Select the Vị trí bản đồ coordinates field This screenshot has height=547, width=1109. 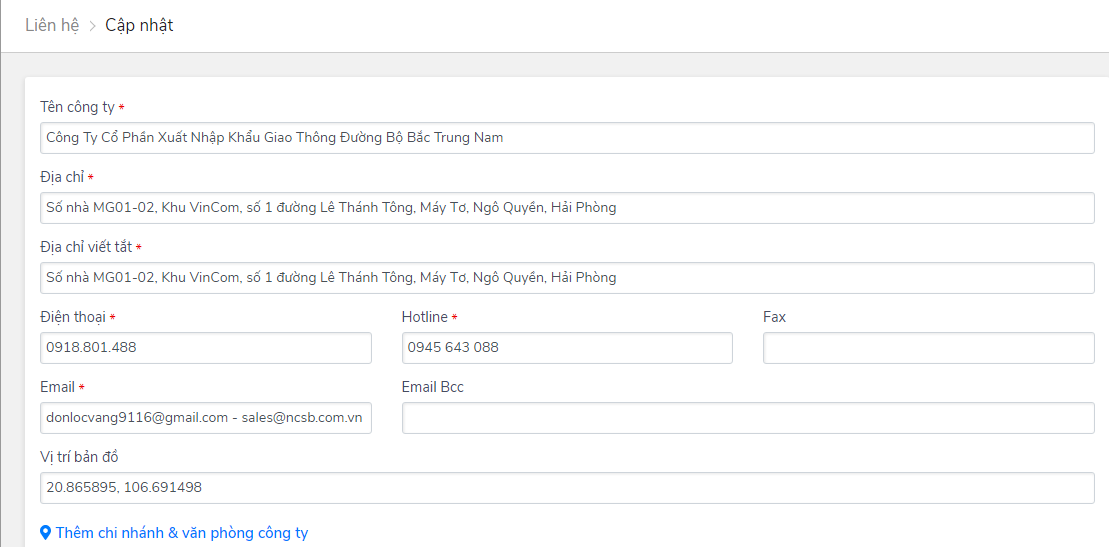[567, 488]
